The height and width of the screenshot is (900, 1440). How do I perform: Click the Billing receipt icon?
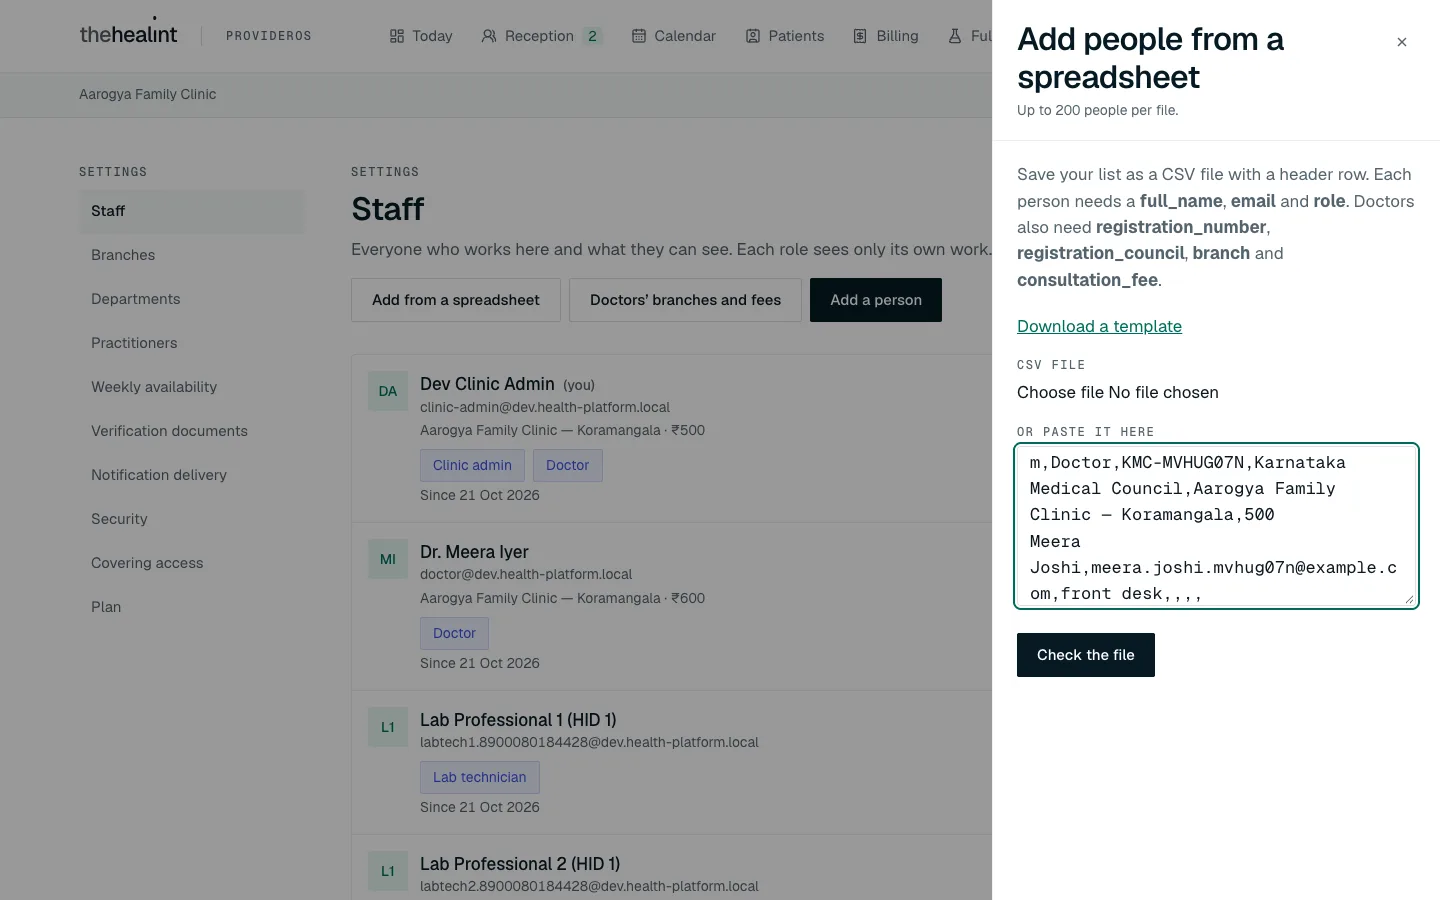click(860, 36)
